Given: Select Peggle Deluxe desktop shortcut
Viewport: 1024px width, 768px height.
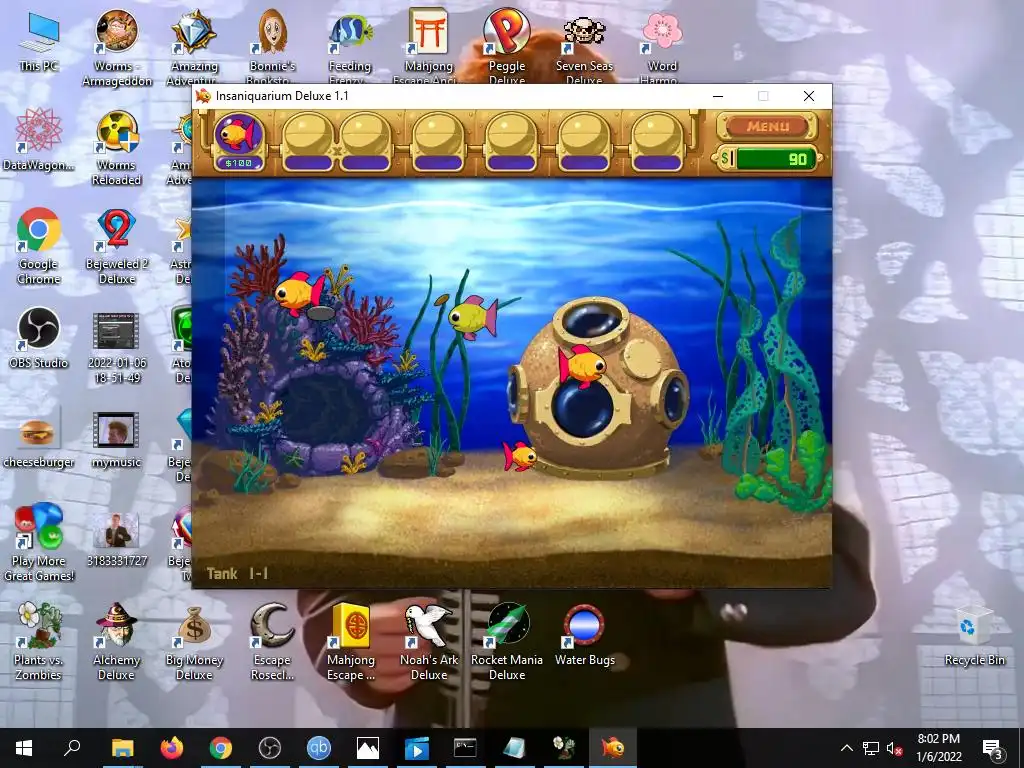Looking at the screenshot, I should [507, 48].
